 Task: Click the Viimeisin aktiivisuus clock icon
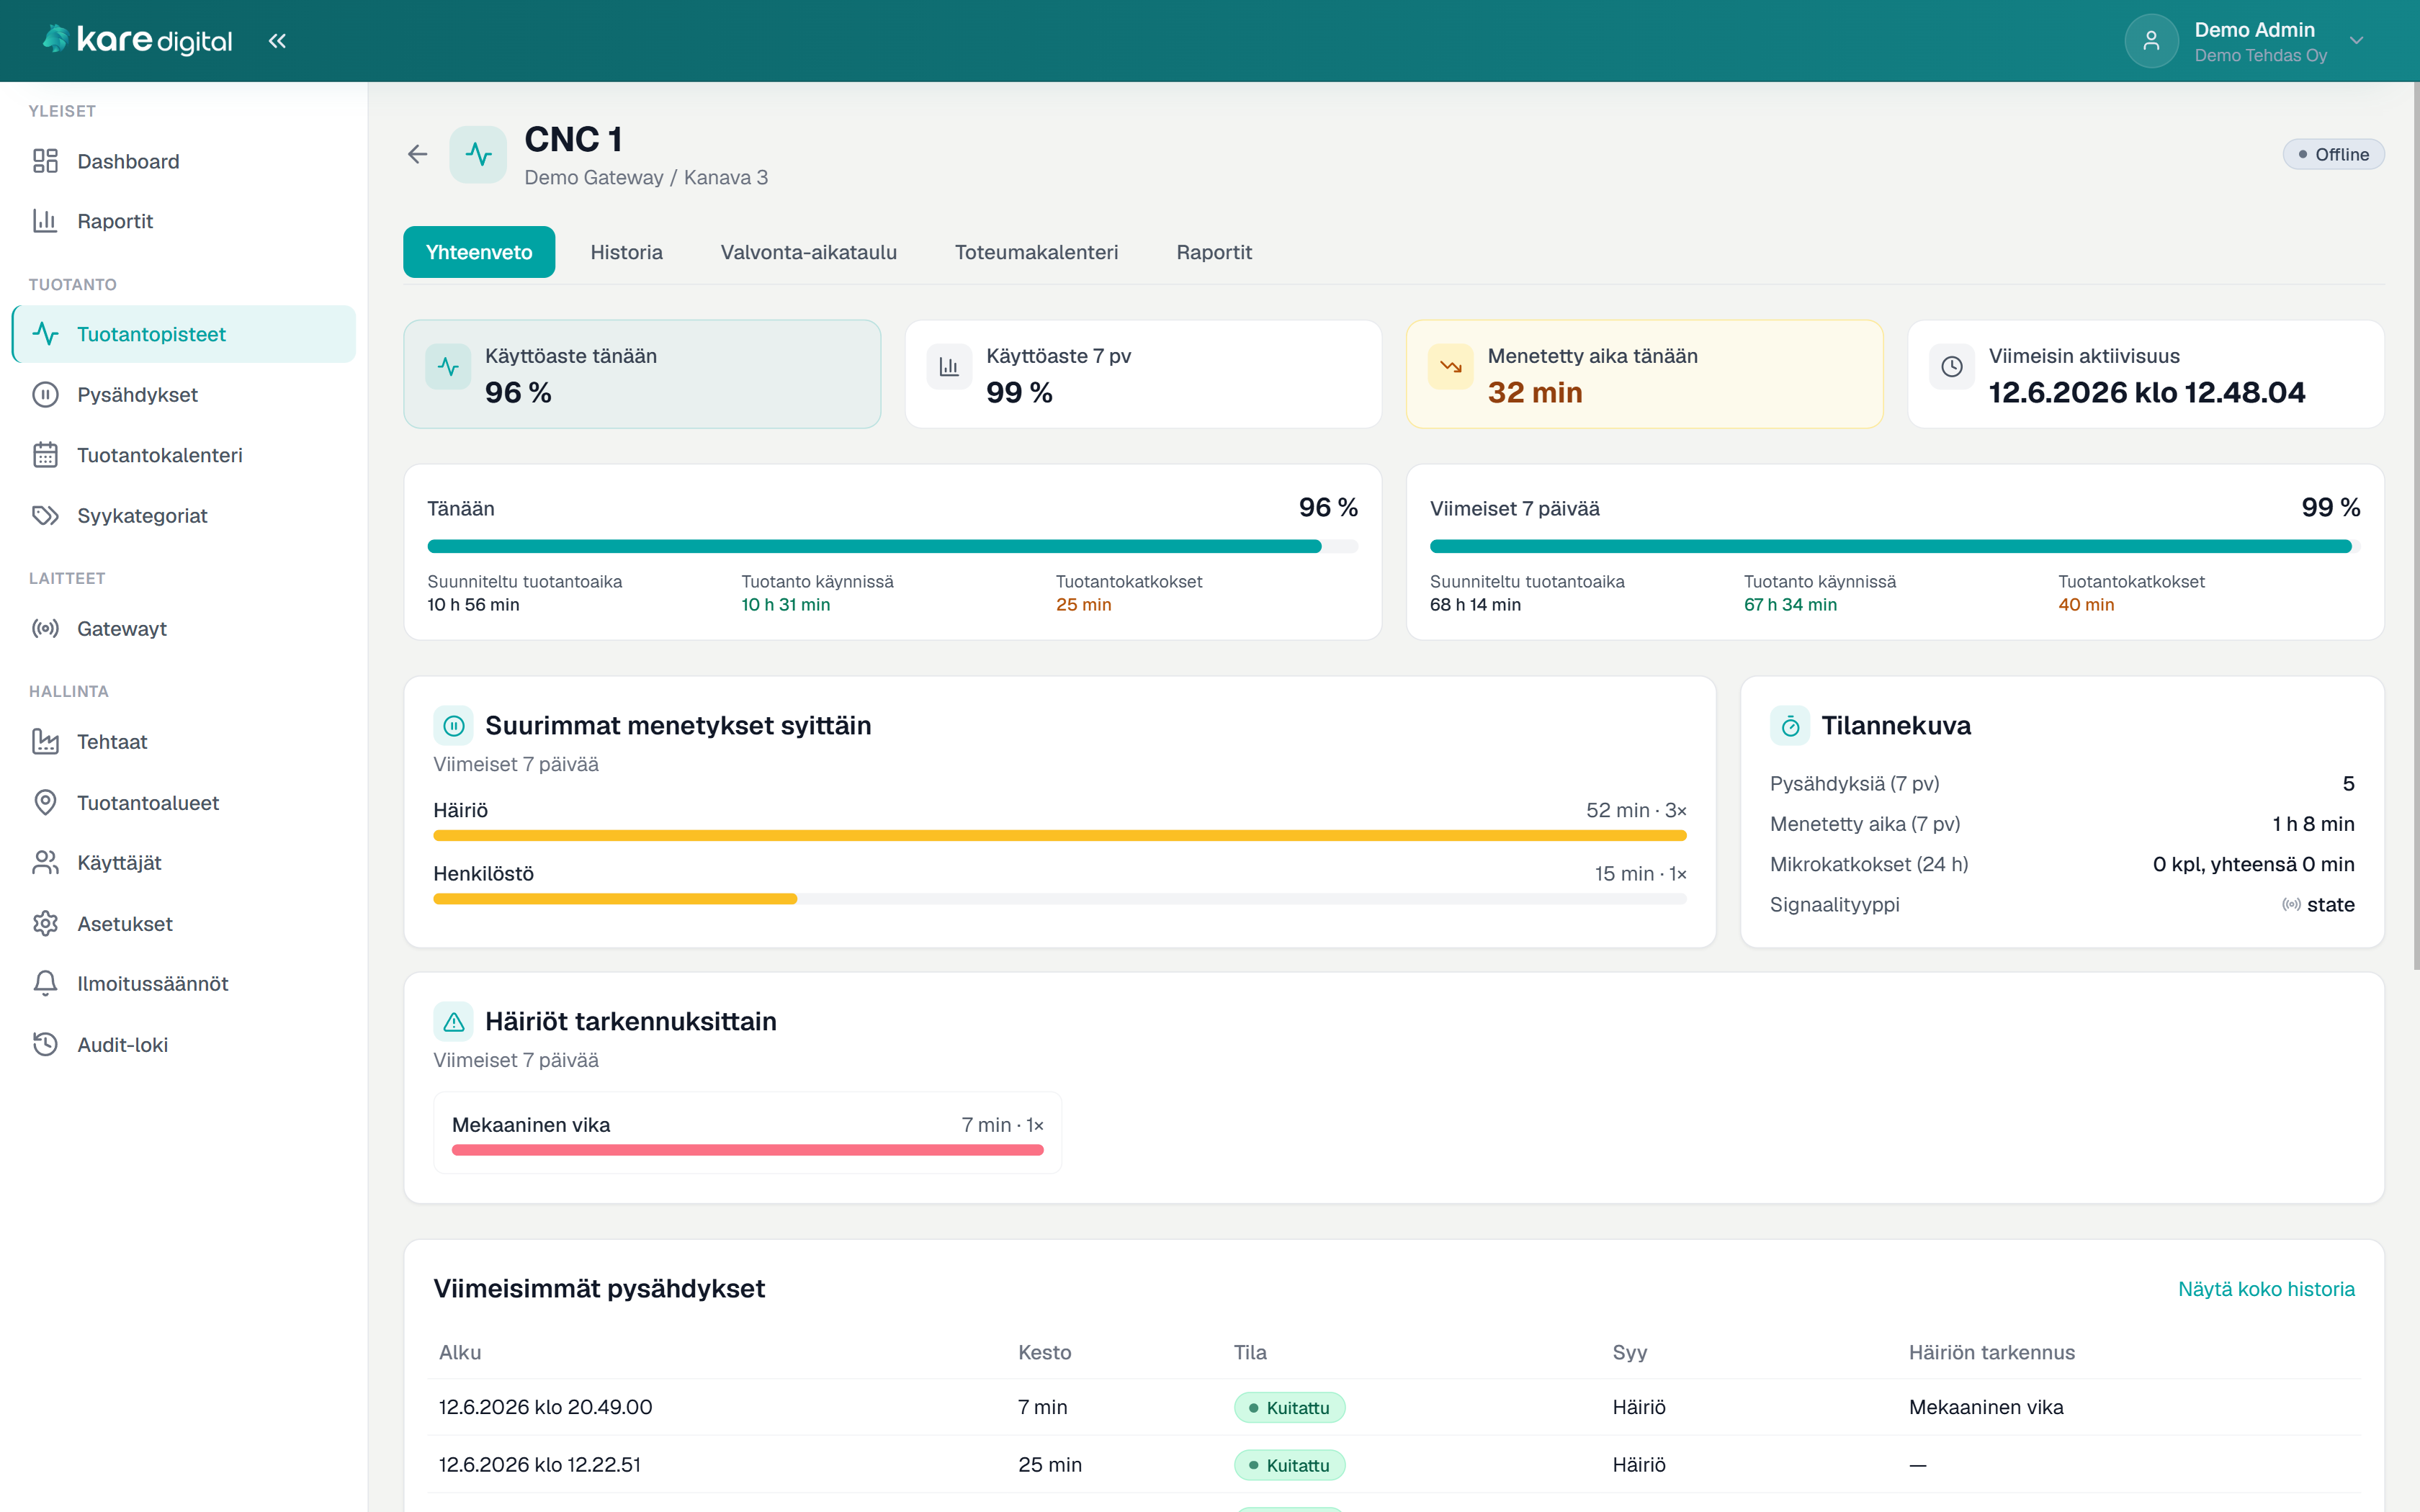tap(1951, 367)
